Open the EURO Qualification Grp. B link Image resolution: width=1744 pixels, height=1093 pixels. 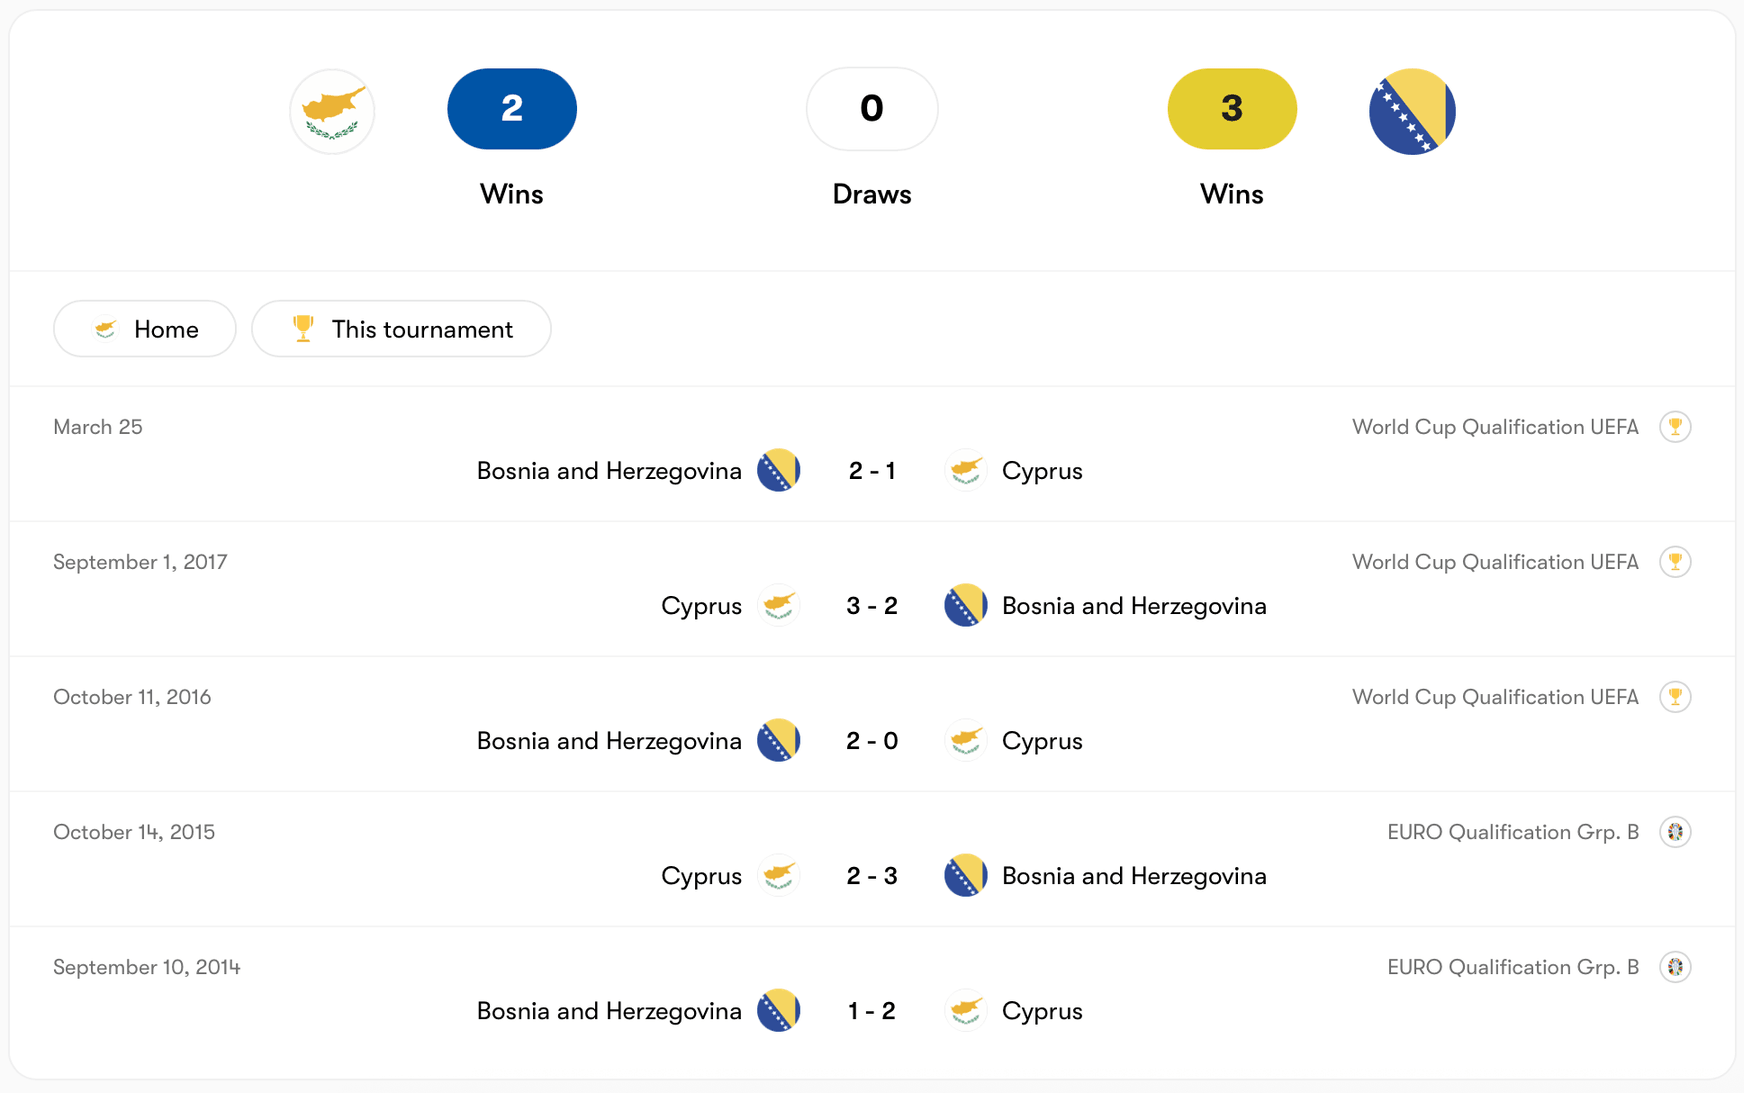point(1512,831)
